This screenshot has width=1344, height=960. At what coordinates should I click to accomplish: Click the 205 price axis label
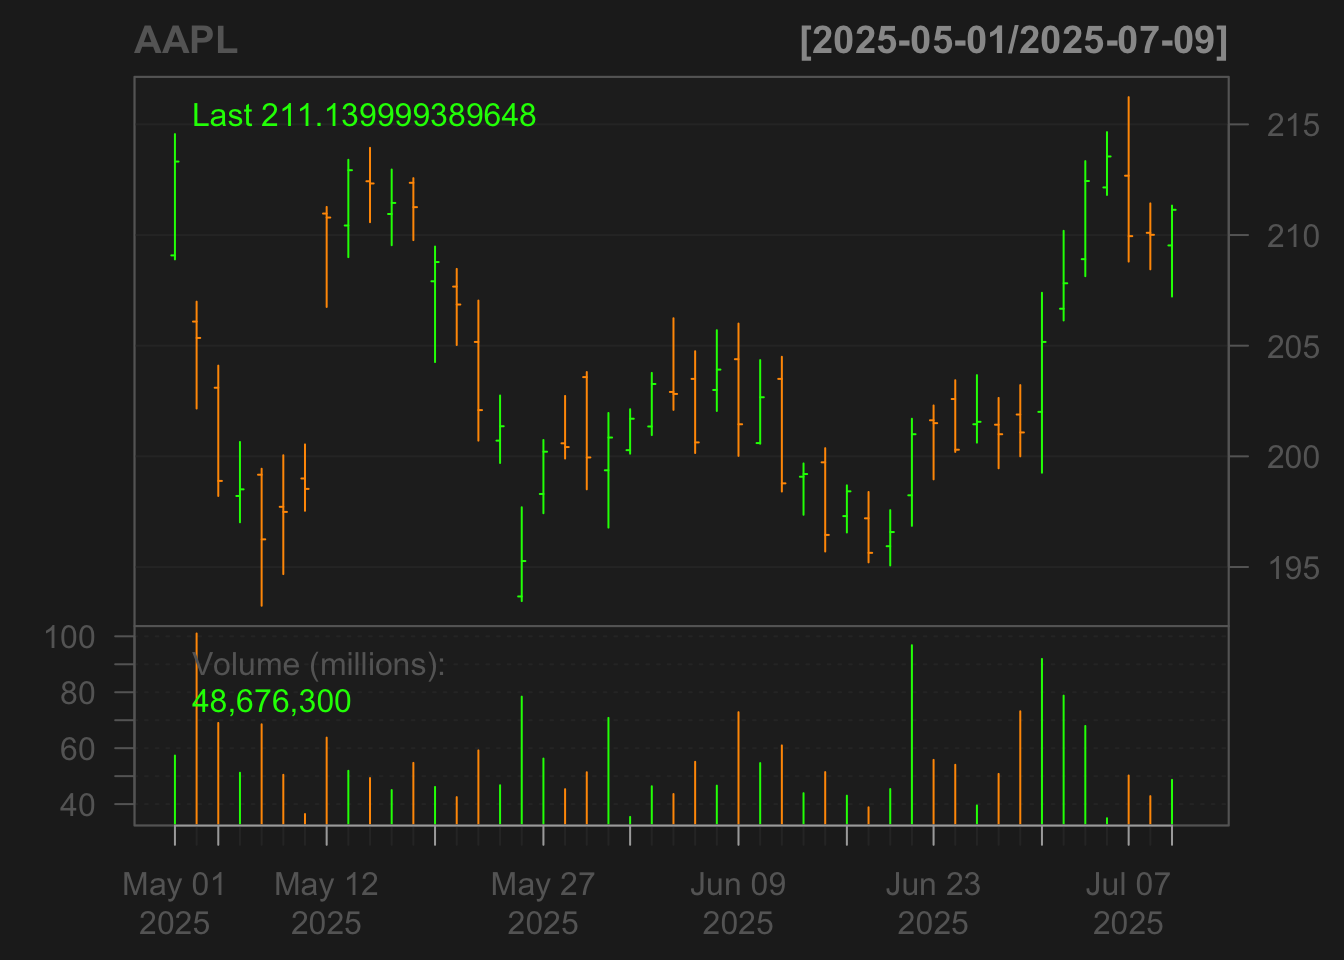click(x=1293, y=347)
